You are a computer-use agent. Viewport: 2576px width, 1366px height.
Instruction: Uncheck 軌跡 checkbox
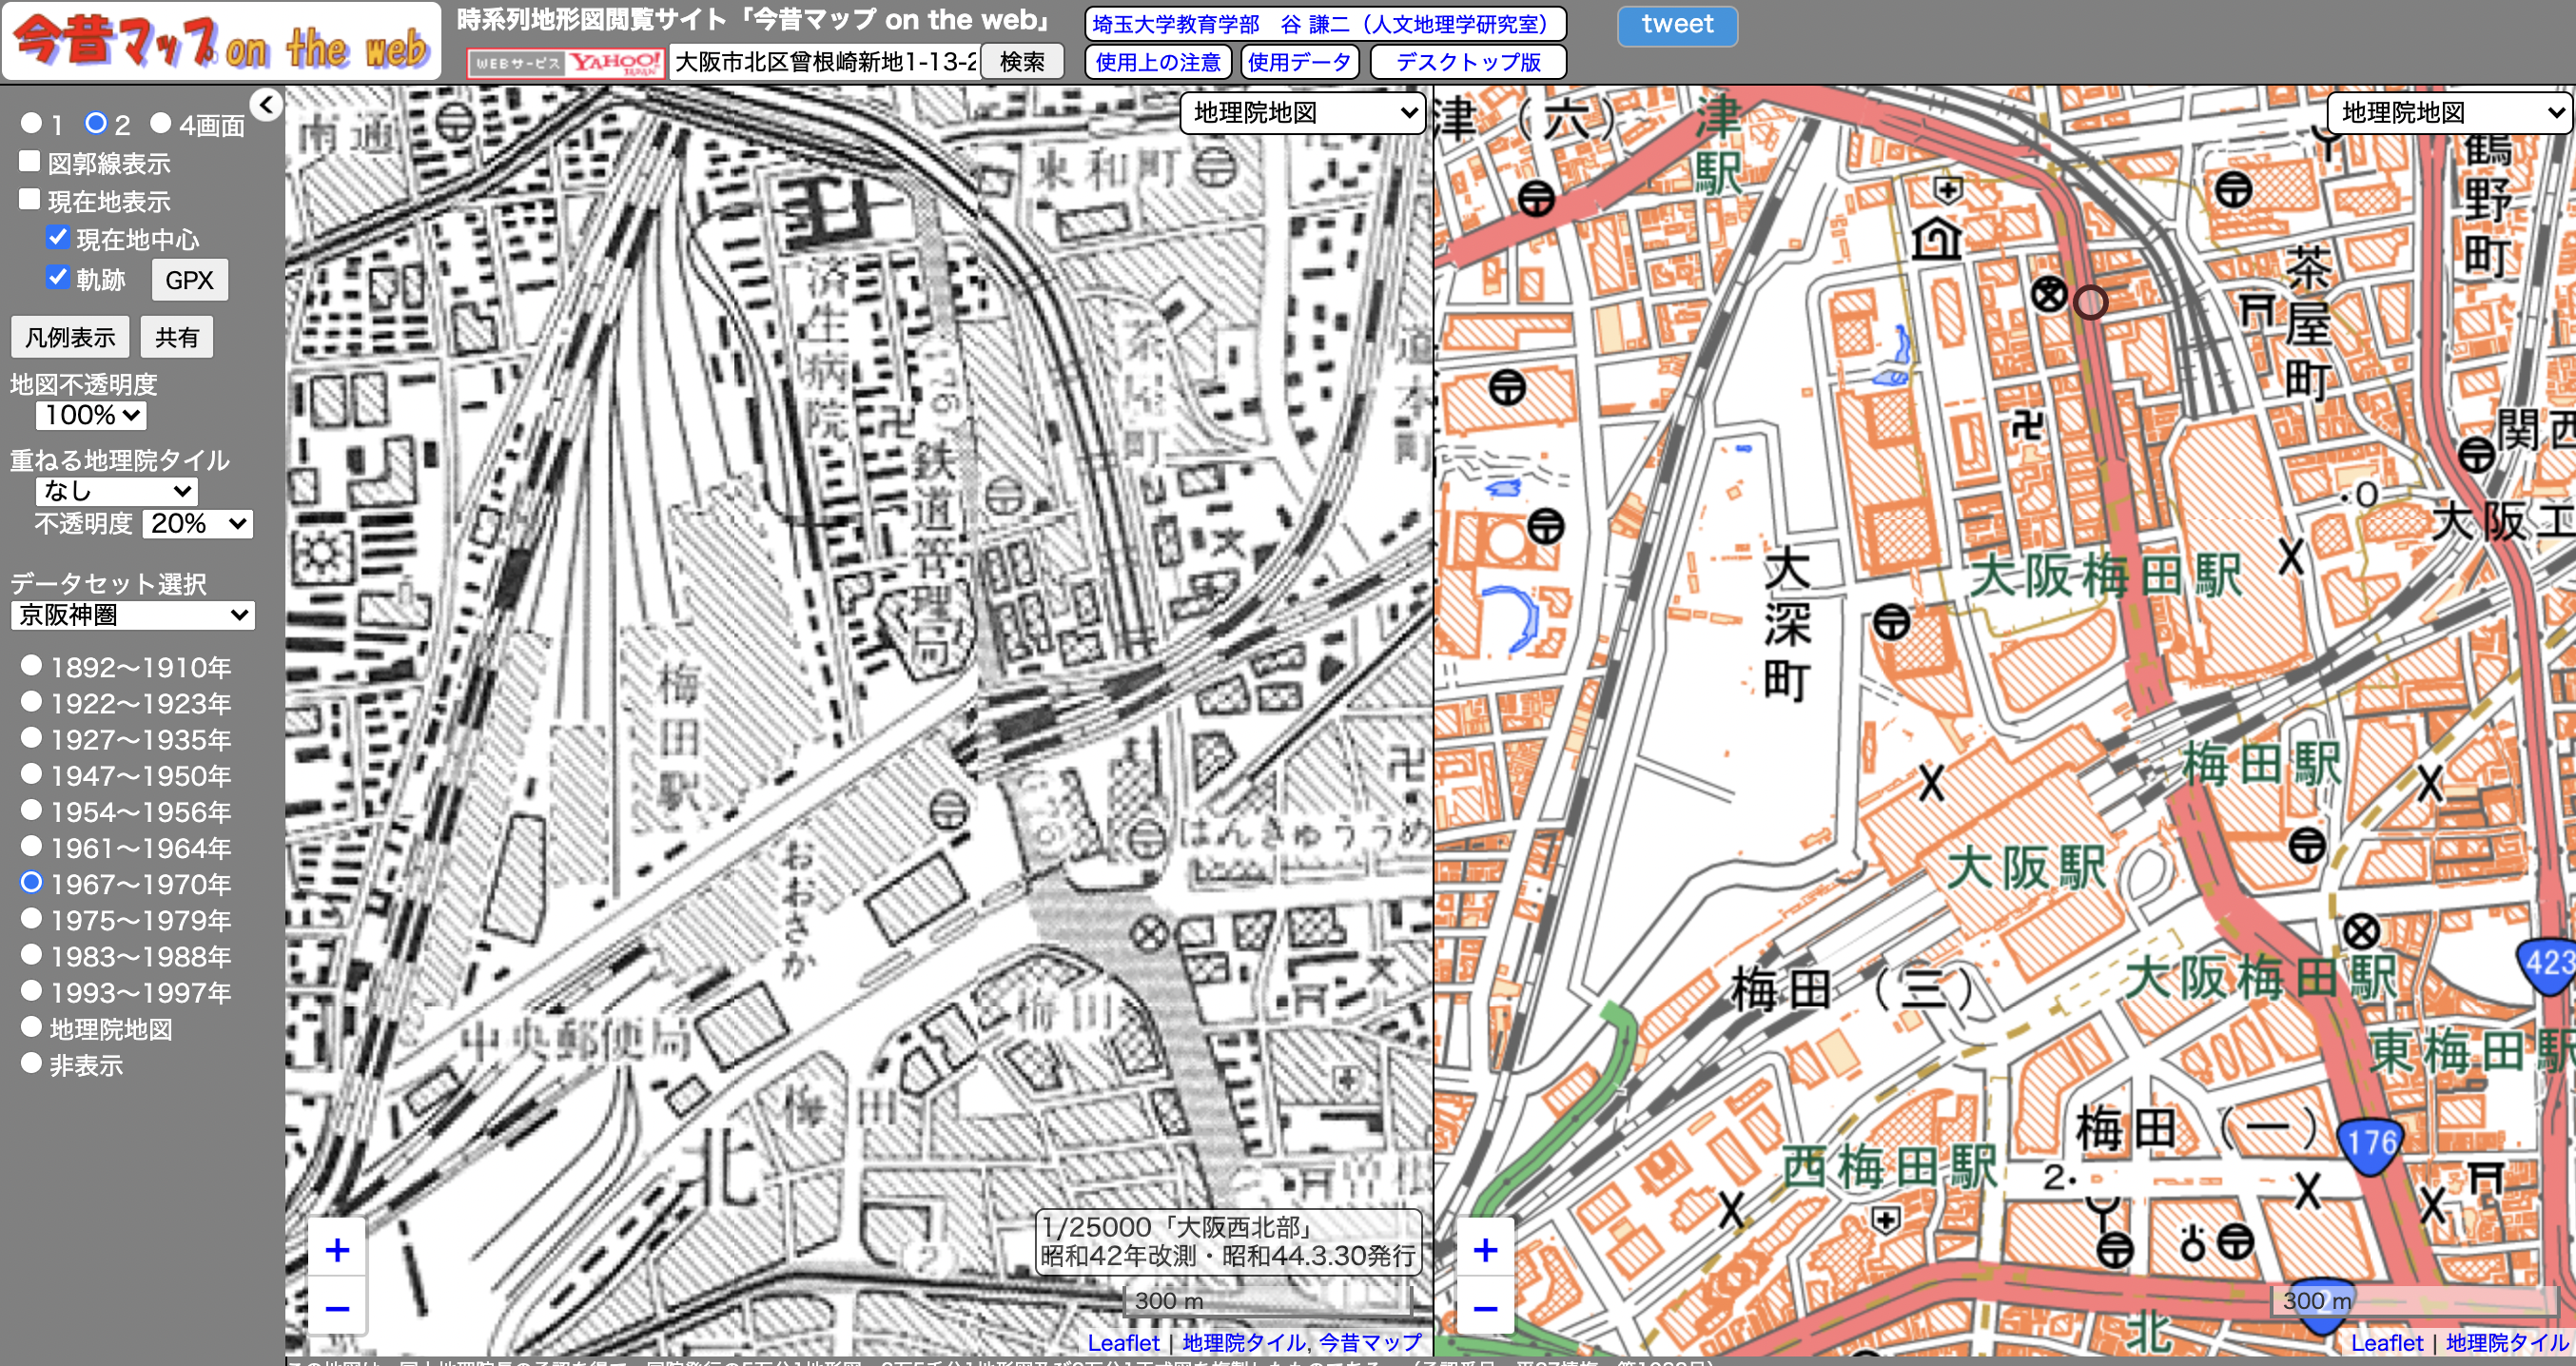[58, 276]
